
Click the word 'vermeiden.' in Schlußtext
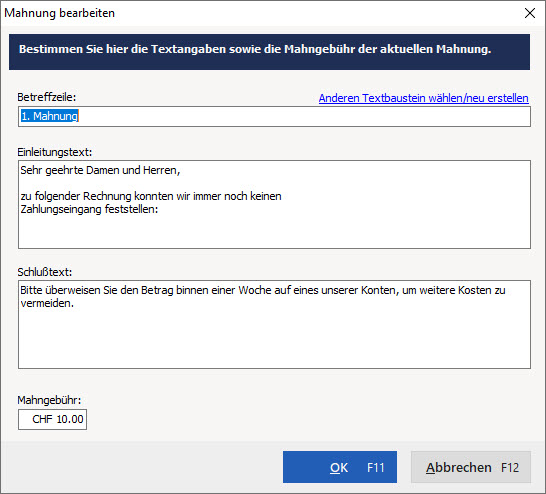tap(47, 304)
